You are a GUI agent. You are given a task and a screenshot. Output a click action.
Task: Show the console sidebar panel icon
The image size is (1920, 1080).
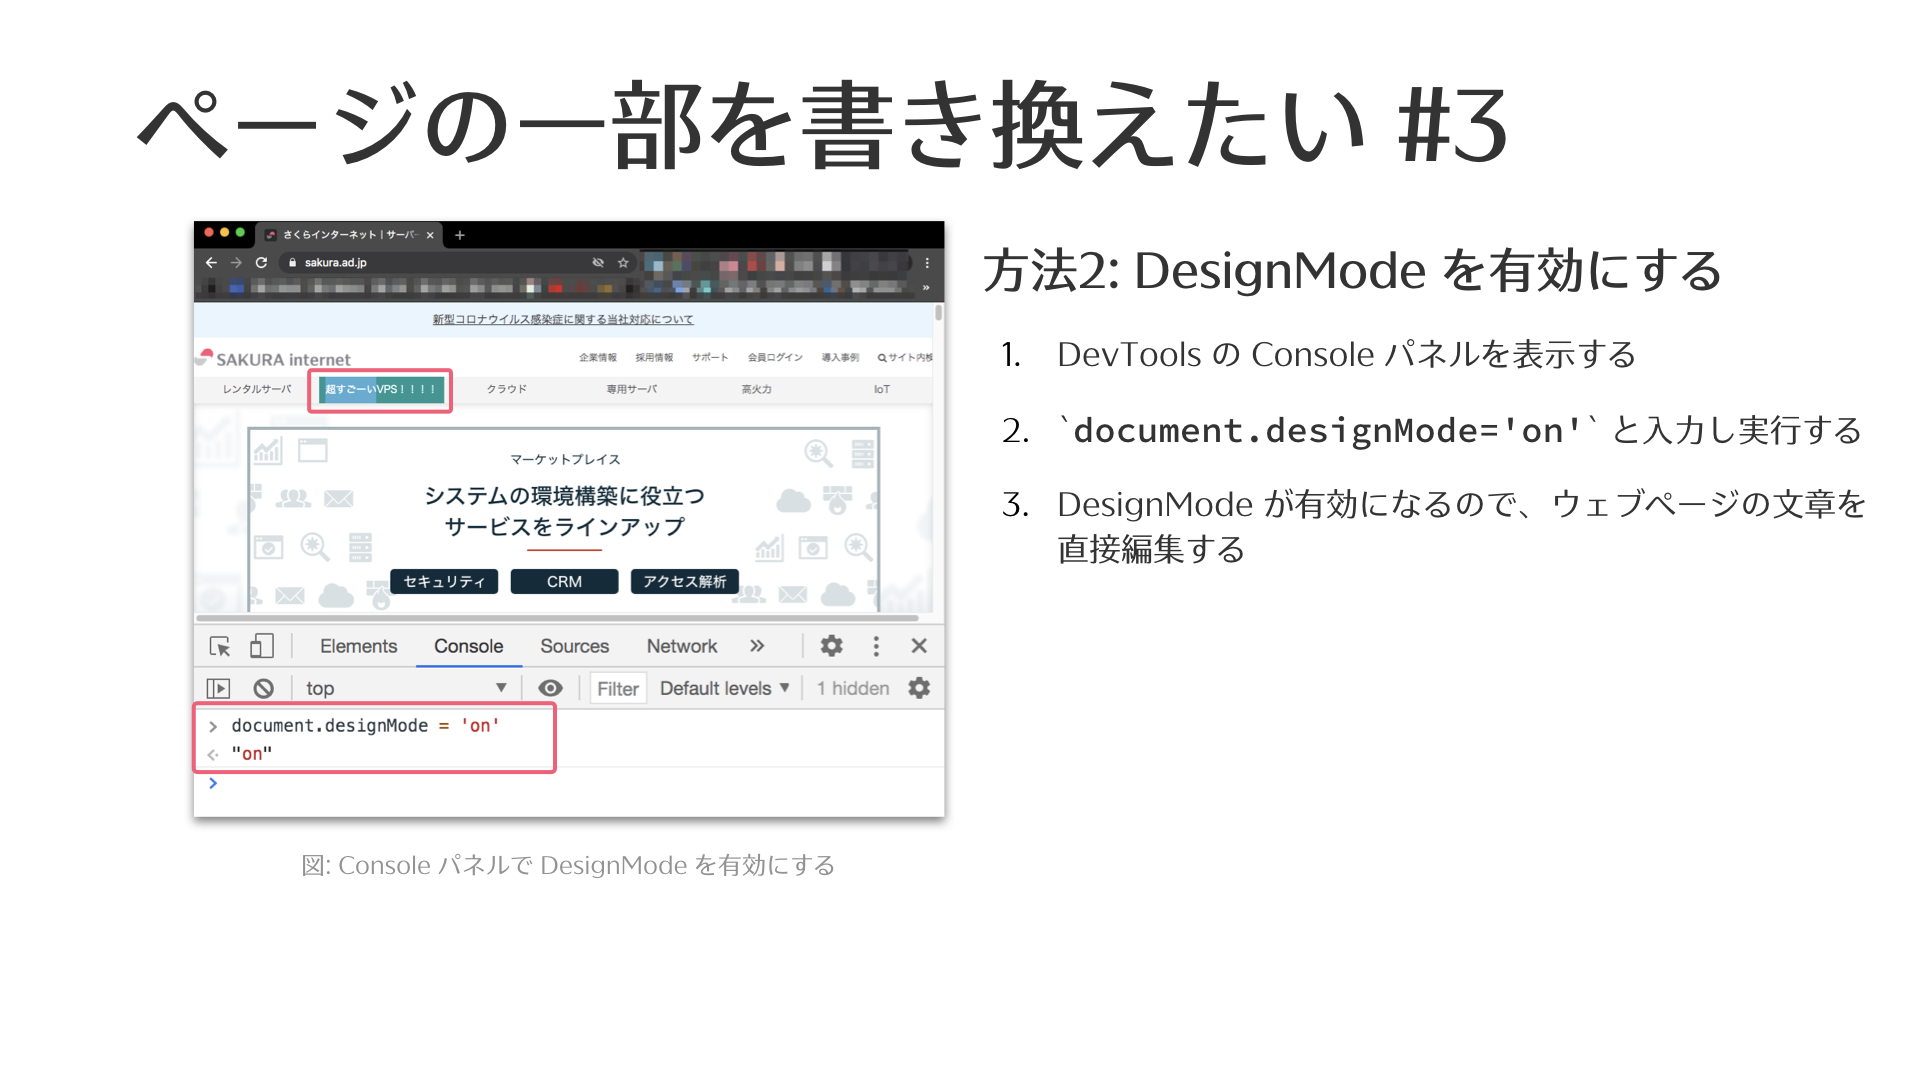pyautogui.click(x=218, y=688)
